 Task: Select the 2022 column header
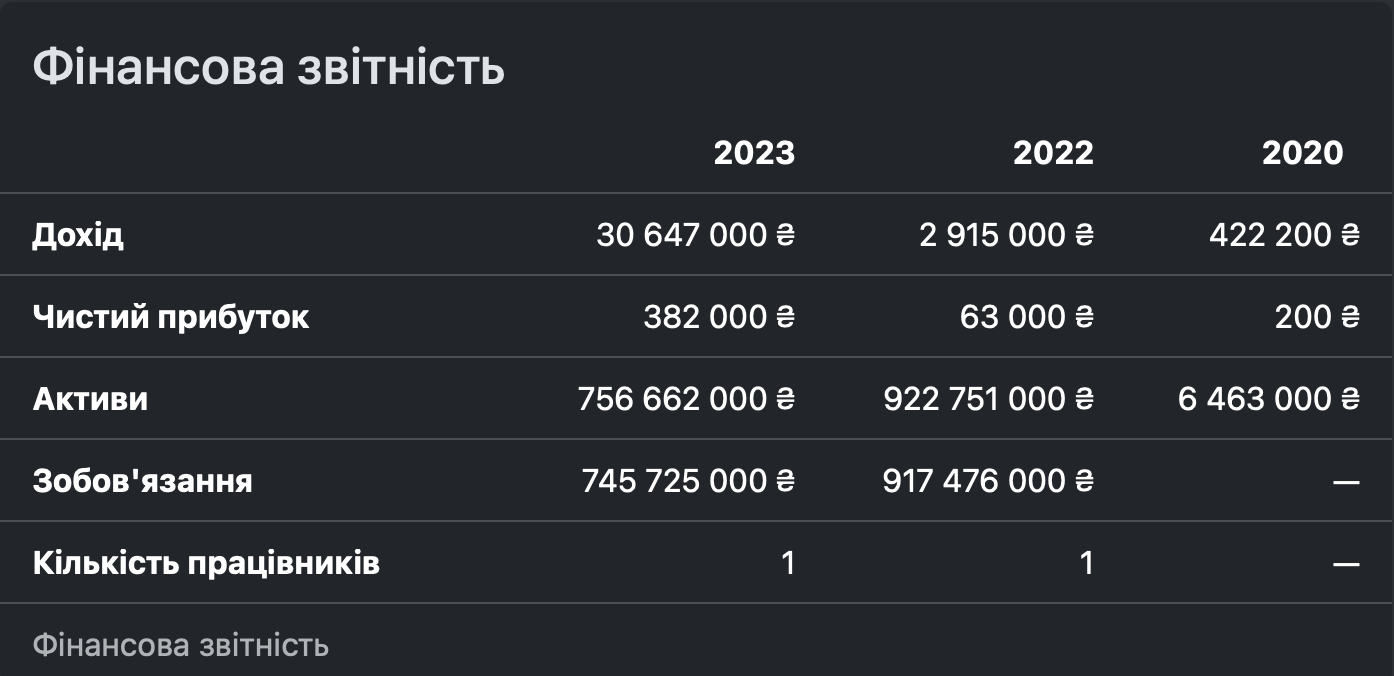1053,153
